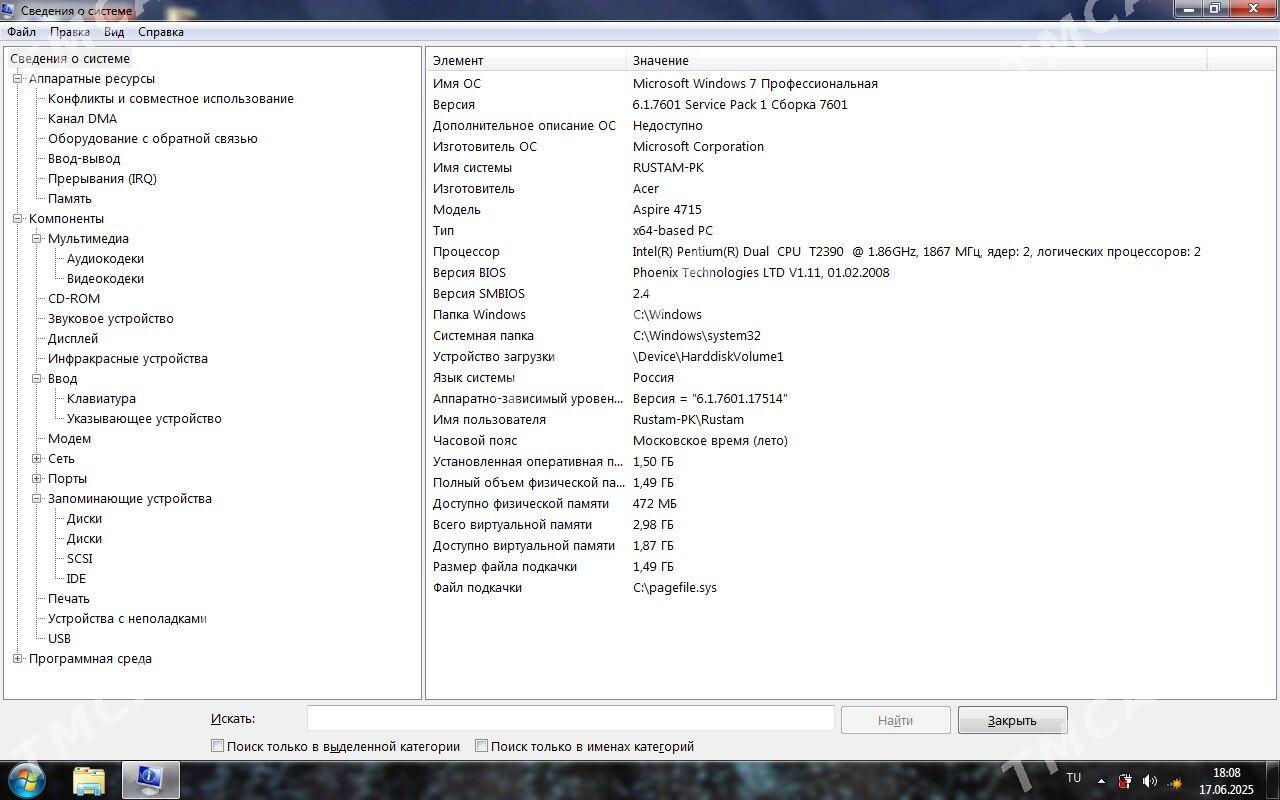Click the RUSTAM-PK system name value
1280x800 pixels.
click(x=668, y=168)
